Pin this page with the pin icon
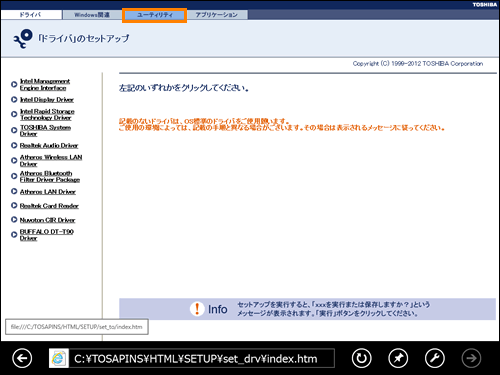500x375 pixels. click(398, 358)
